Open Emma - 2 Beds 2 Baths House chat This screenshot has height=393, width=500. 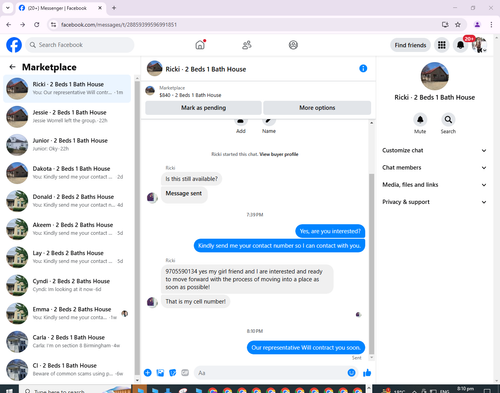67,313
